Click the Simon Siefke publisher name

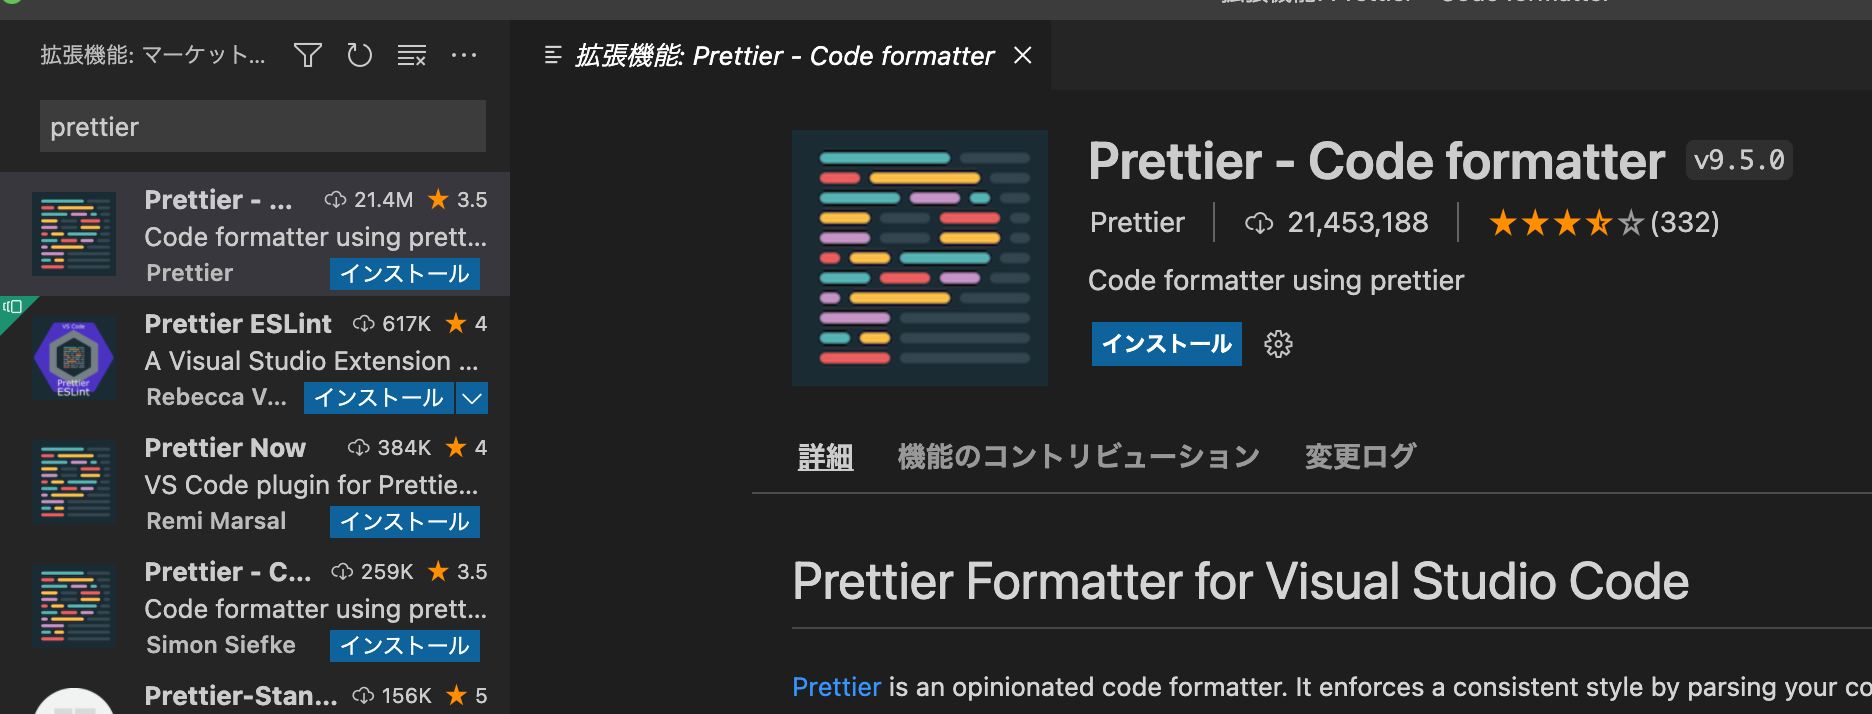click(221, 645)
